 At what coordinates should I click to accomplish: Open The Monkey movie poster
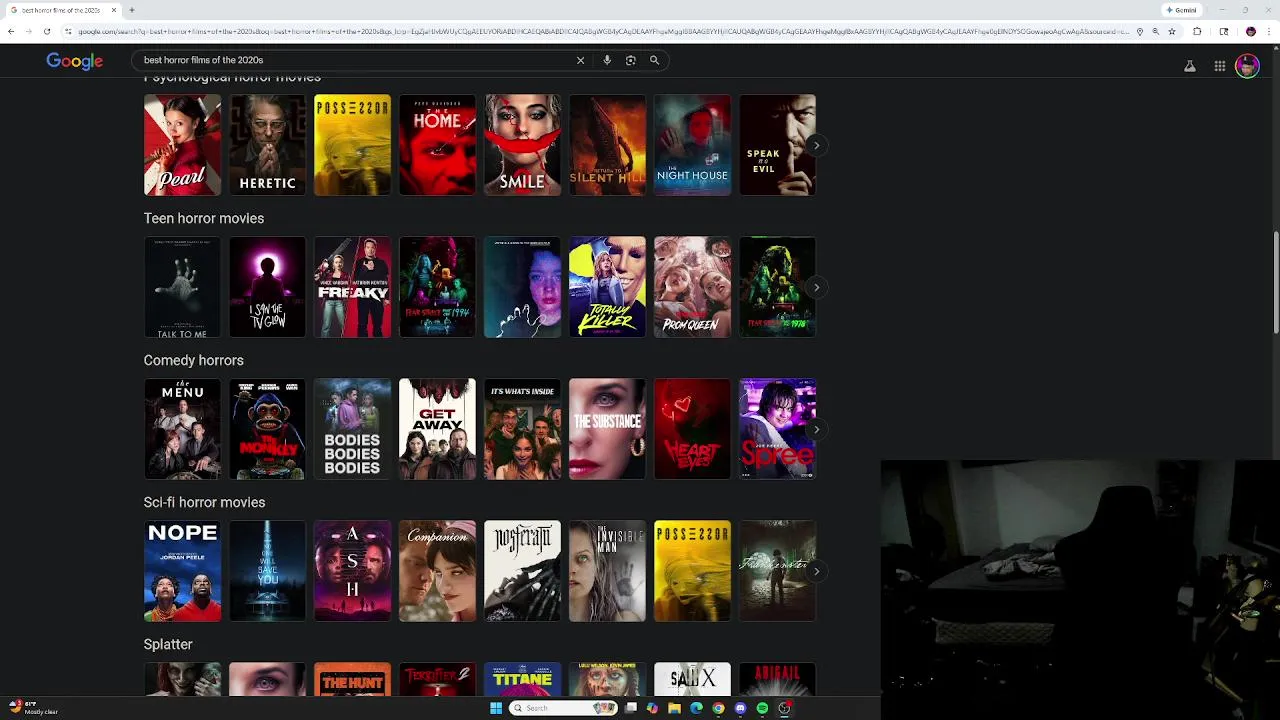pos(267,429)
